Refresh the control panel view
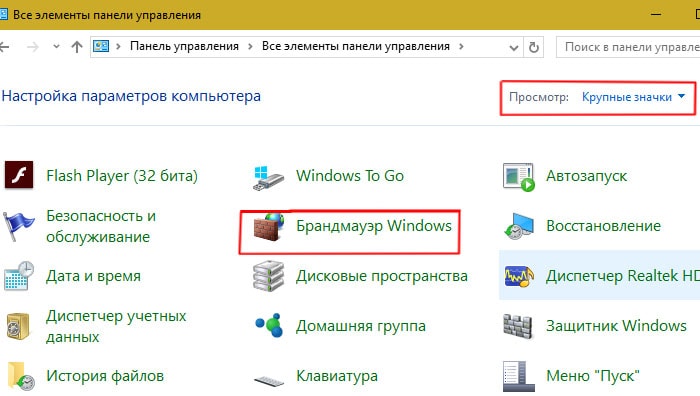The image size is (700, 396). coord(533,47)
